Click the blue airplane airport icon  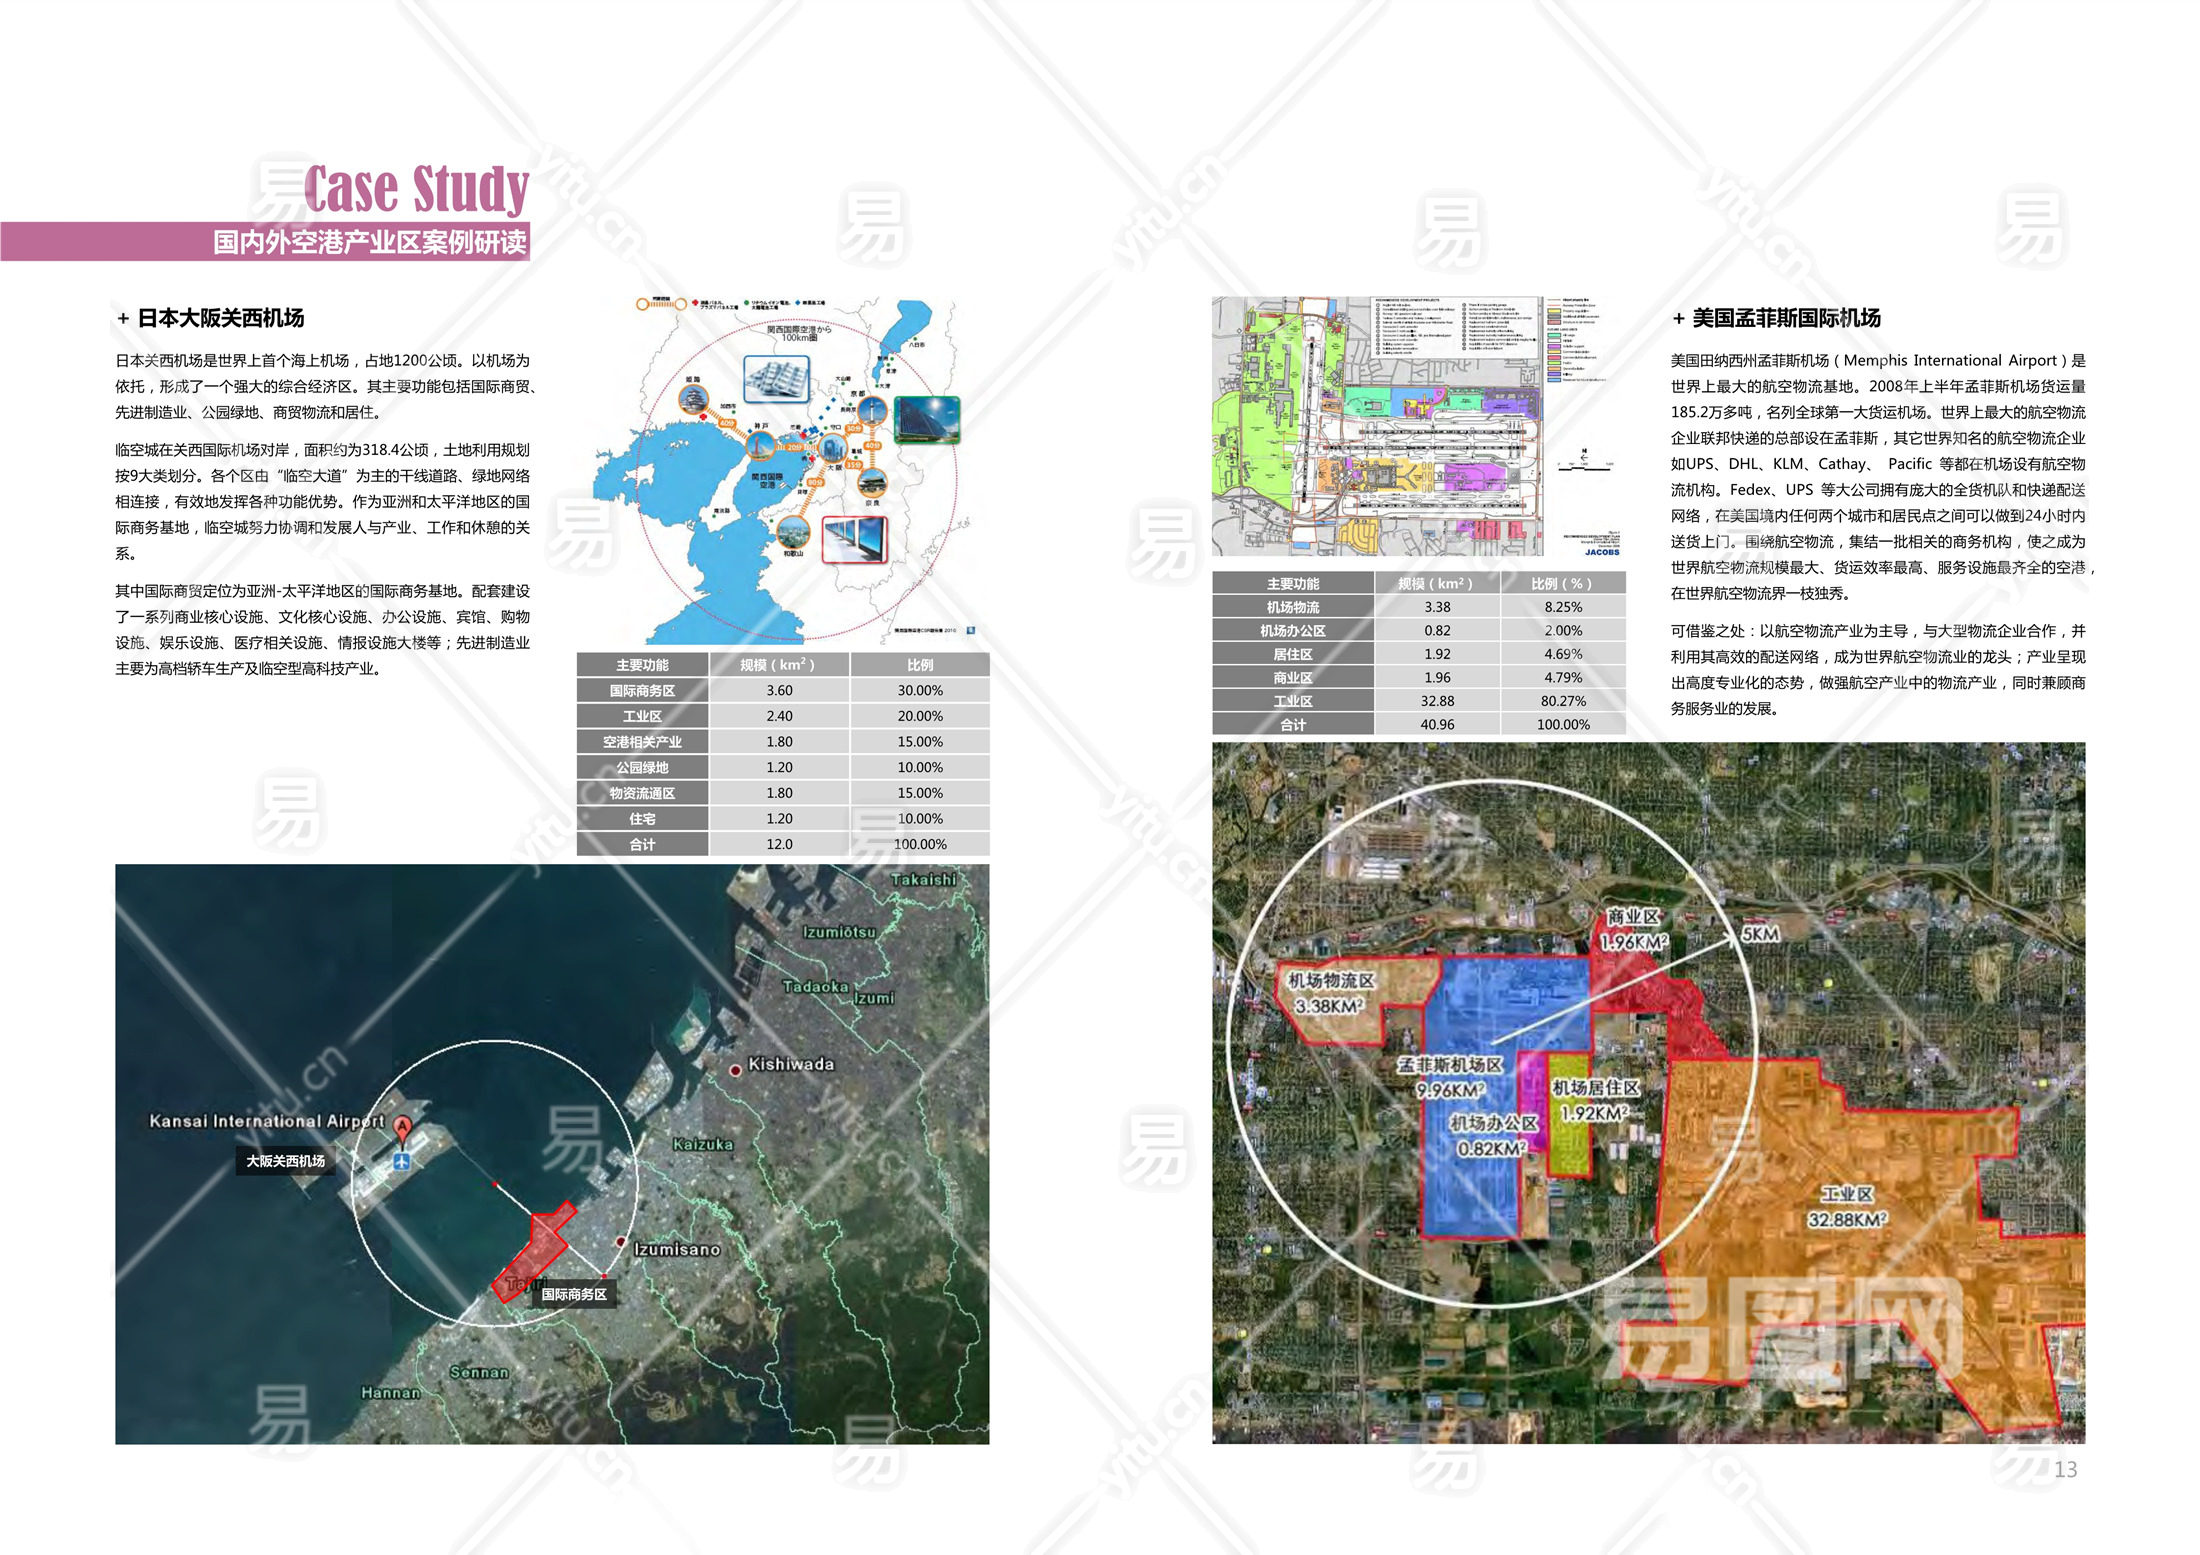pyautogui.click(x=402, y=1161)
